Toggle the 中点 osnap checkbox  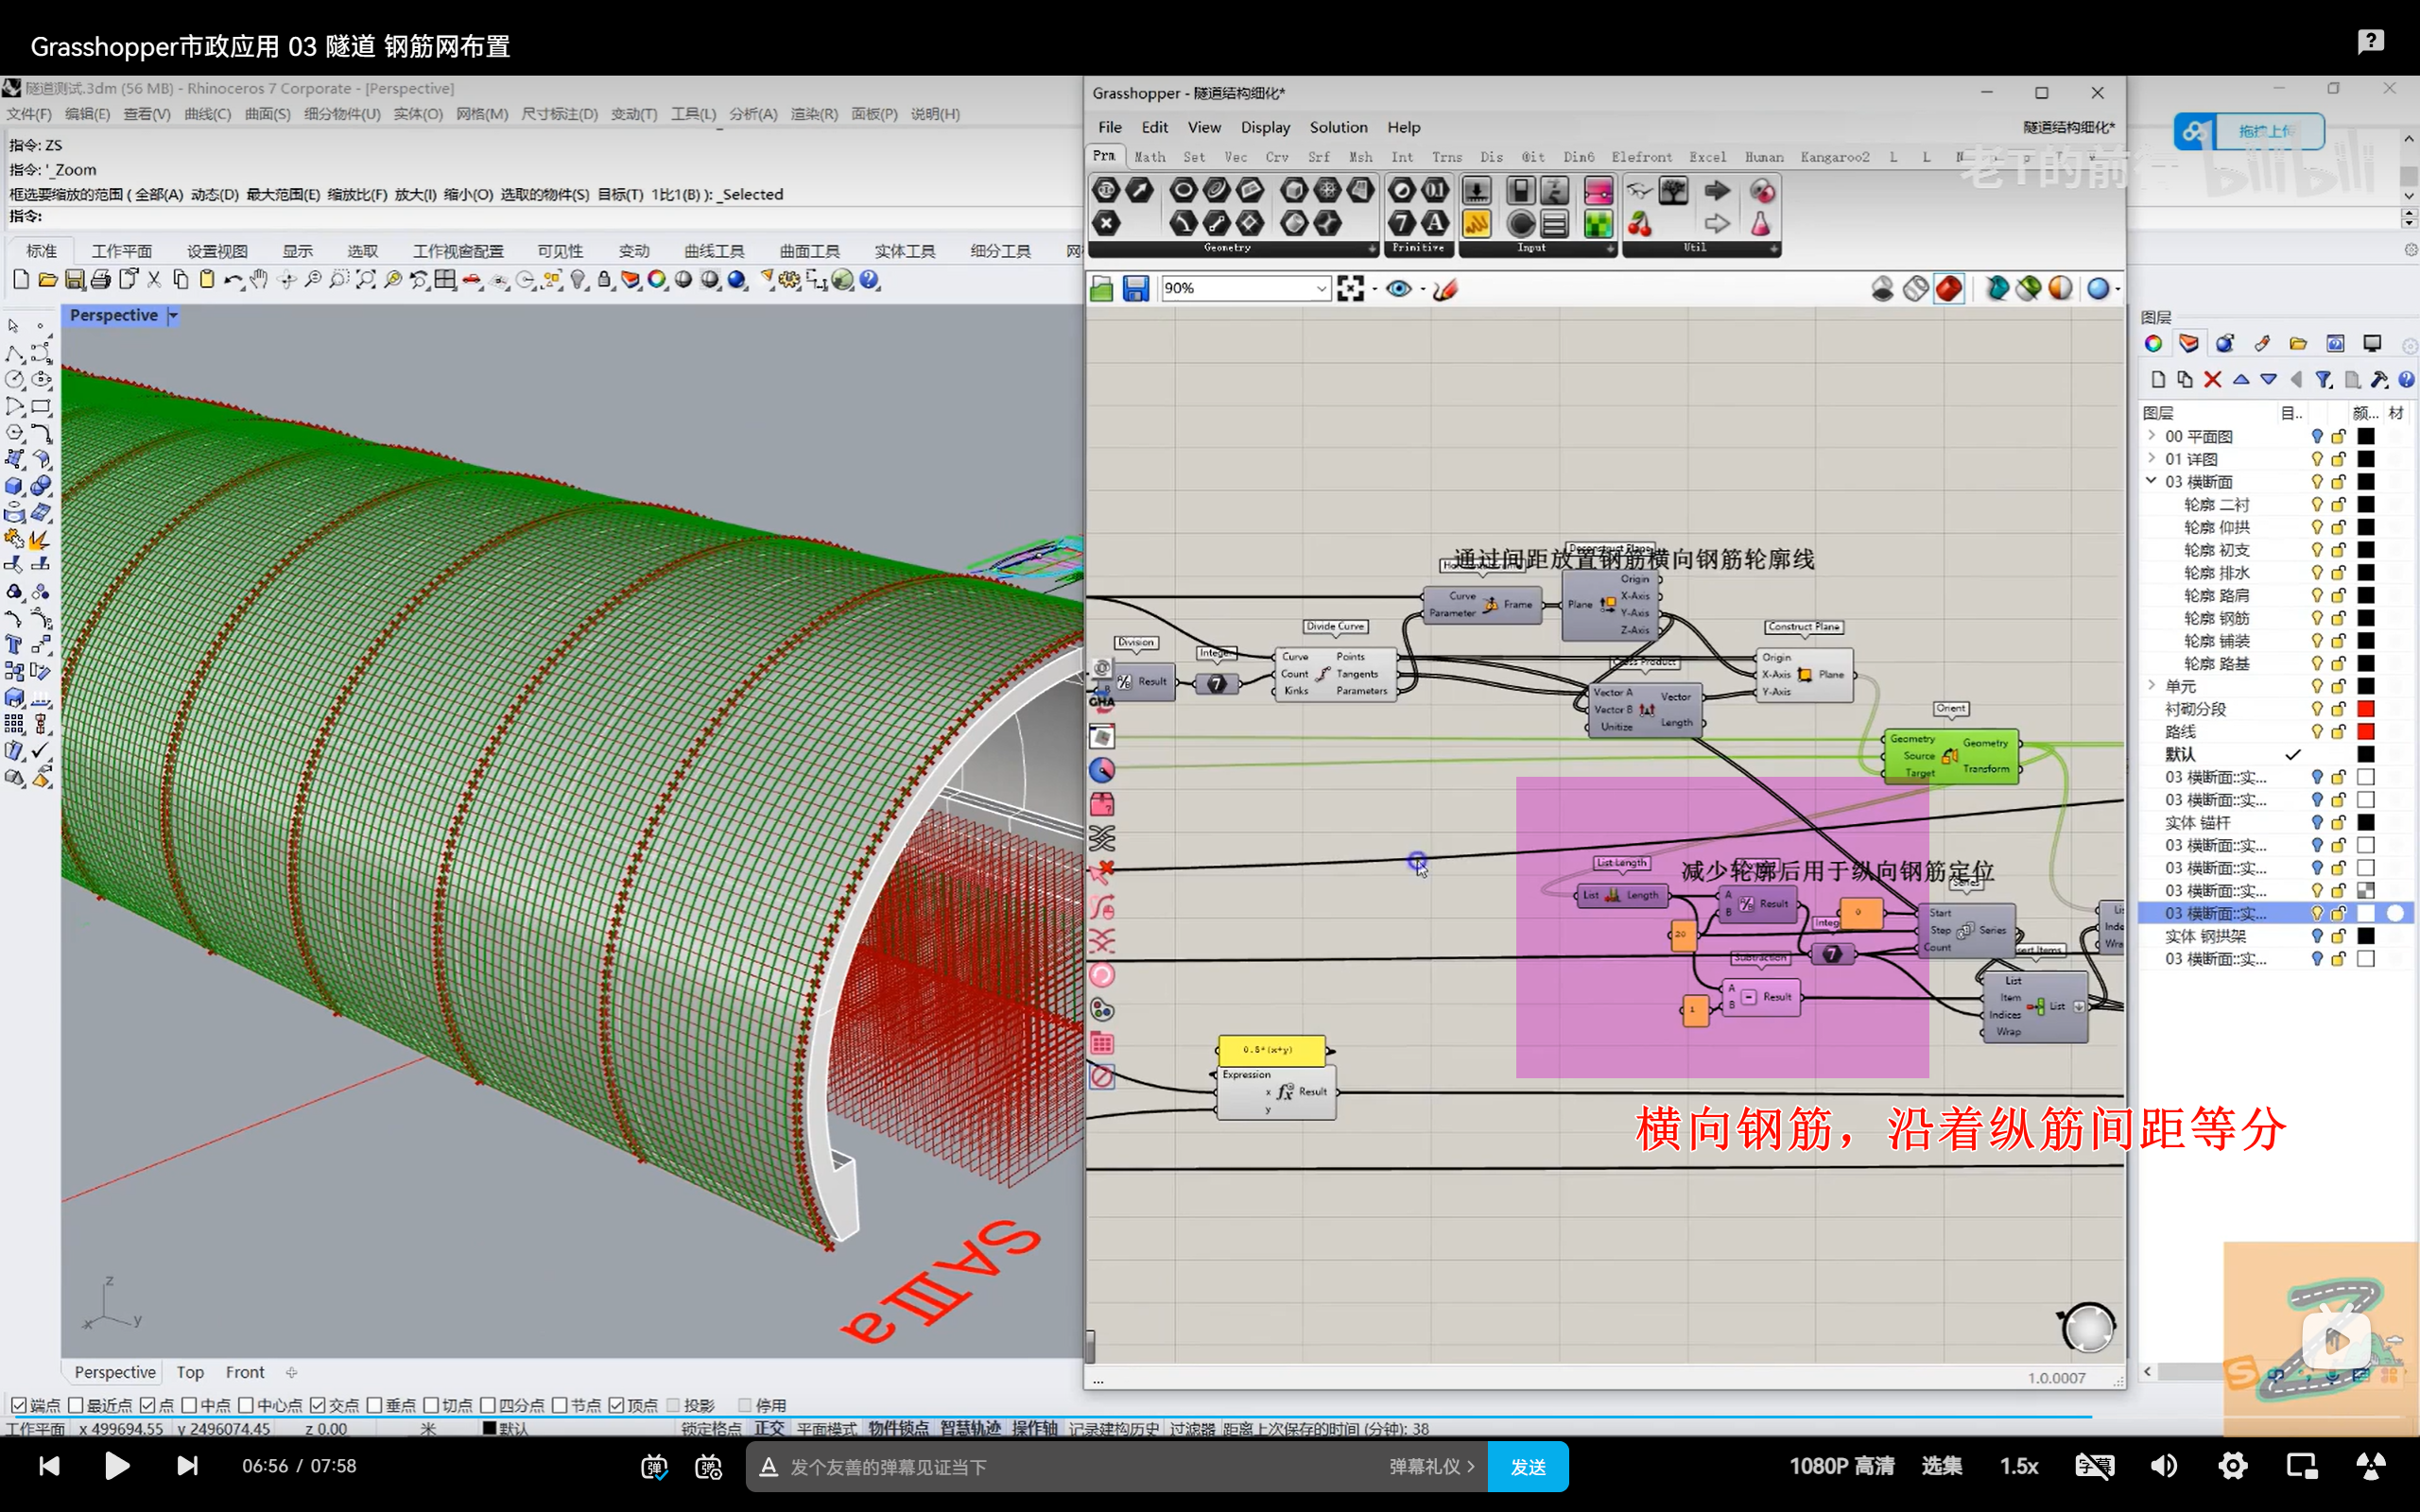coord(189,1405)
